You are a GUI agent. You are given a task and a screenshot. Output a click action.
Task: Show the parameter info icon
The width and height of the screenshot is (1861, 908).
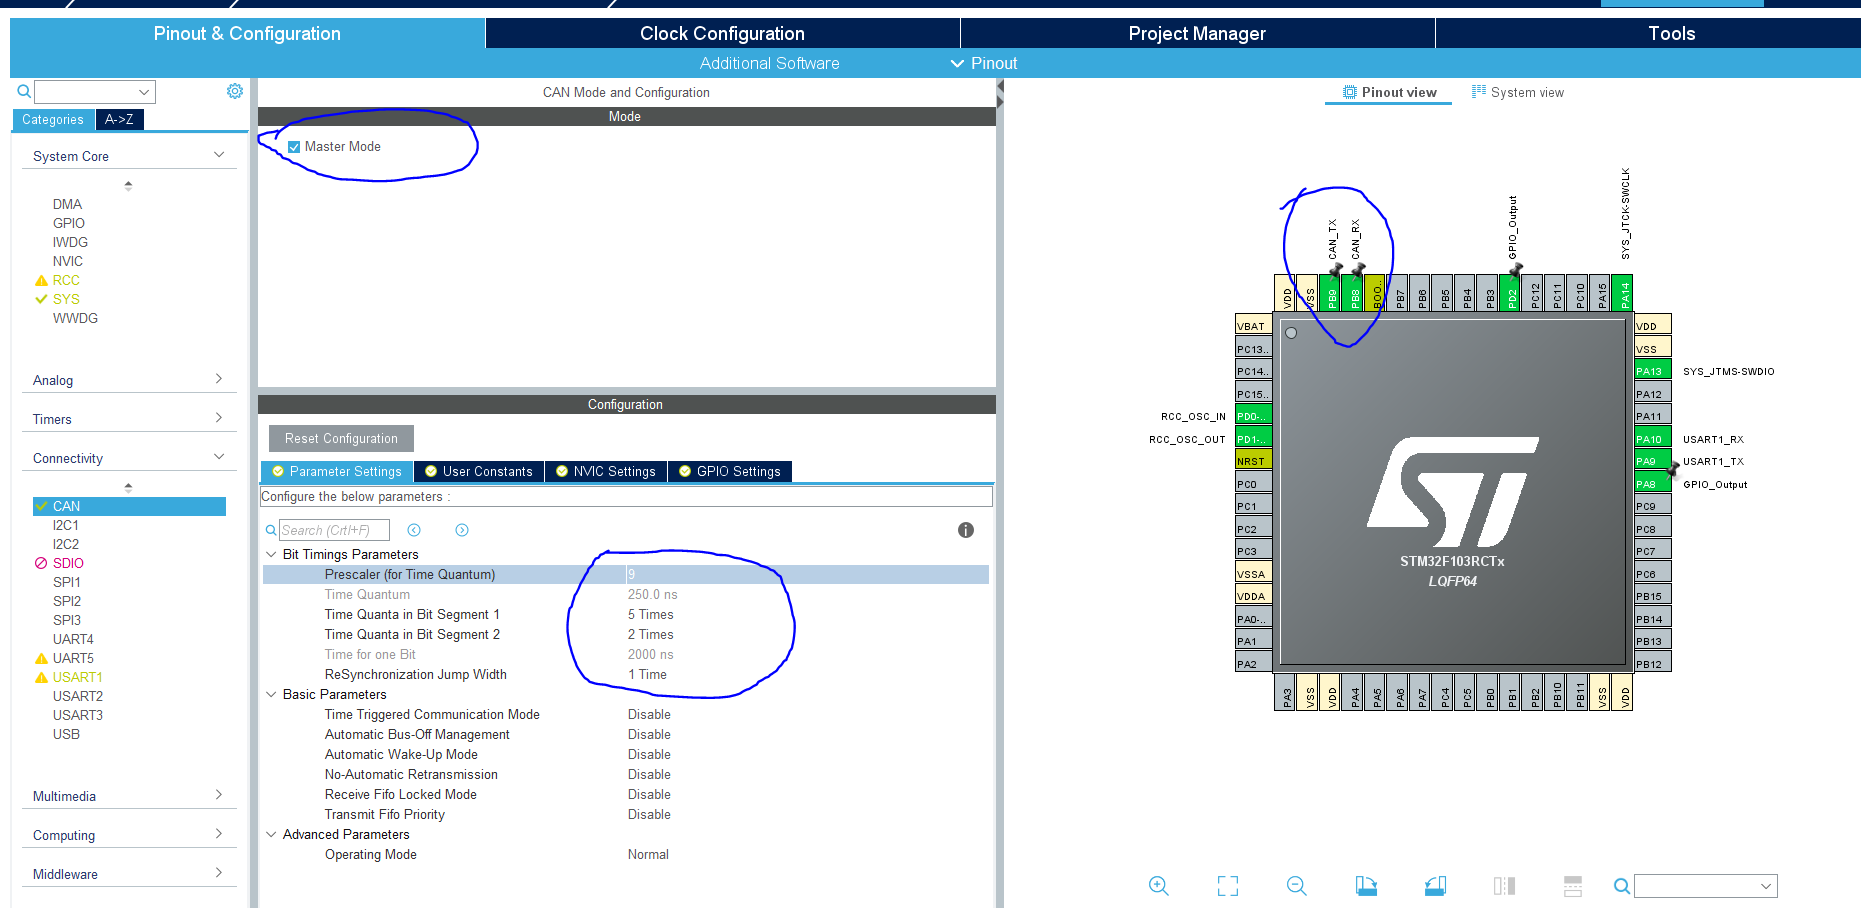[x=965, y=530]
